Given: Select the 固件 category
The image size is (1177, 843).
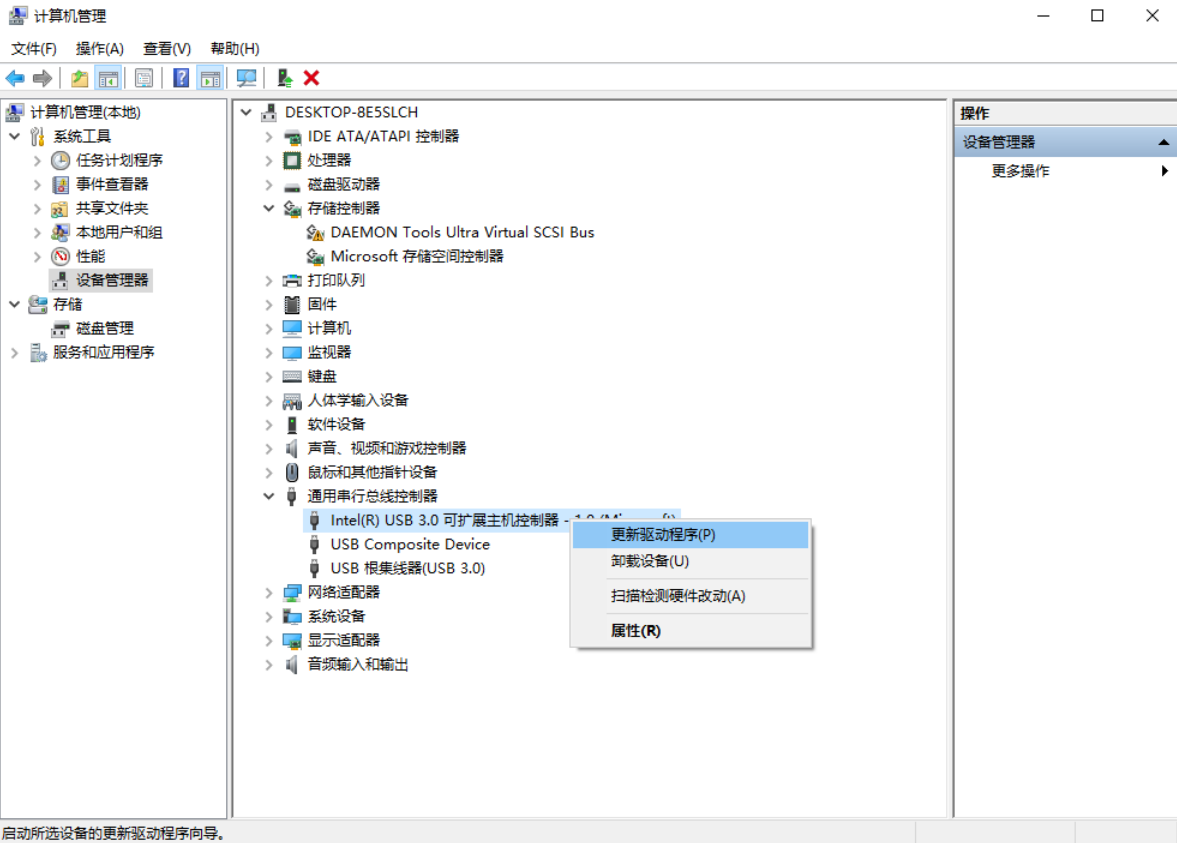Looking at the screenshot, I should coord(322,304).
